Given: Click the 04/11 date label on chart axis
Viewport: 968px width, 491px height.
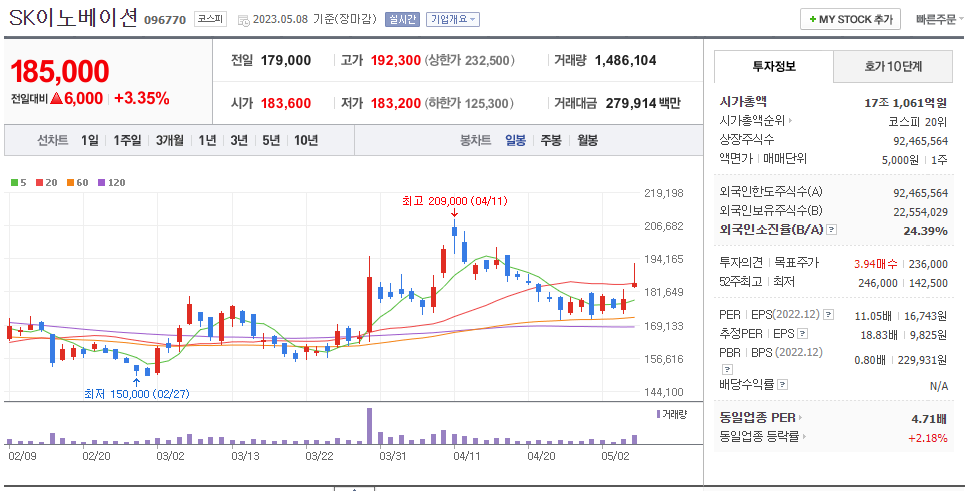Looking at the screenshot, I should point(467,456).
